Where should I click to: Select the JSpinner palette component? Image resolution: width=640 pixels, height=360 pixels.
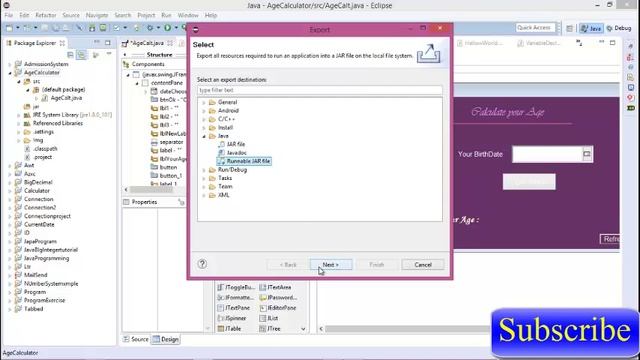coord(232,318)
